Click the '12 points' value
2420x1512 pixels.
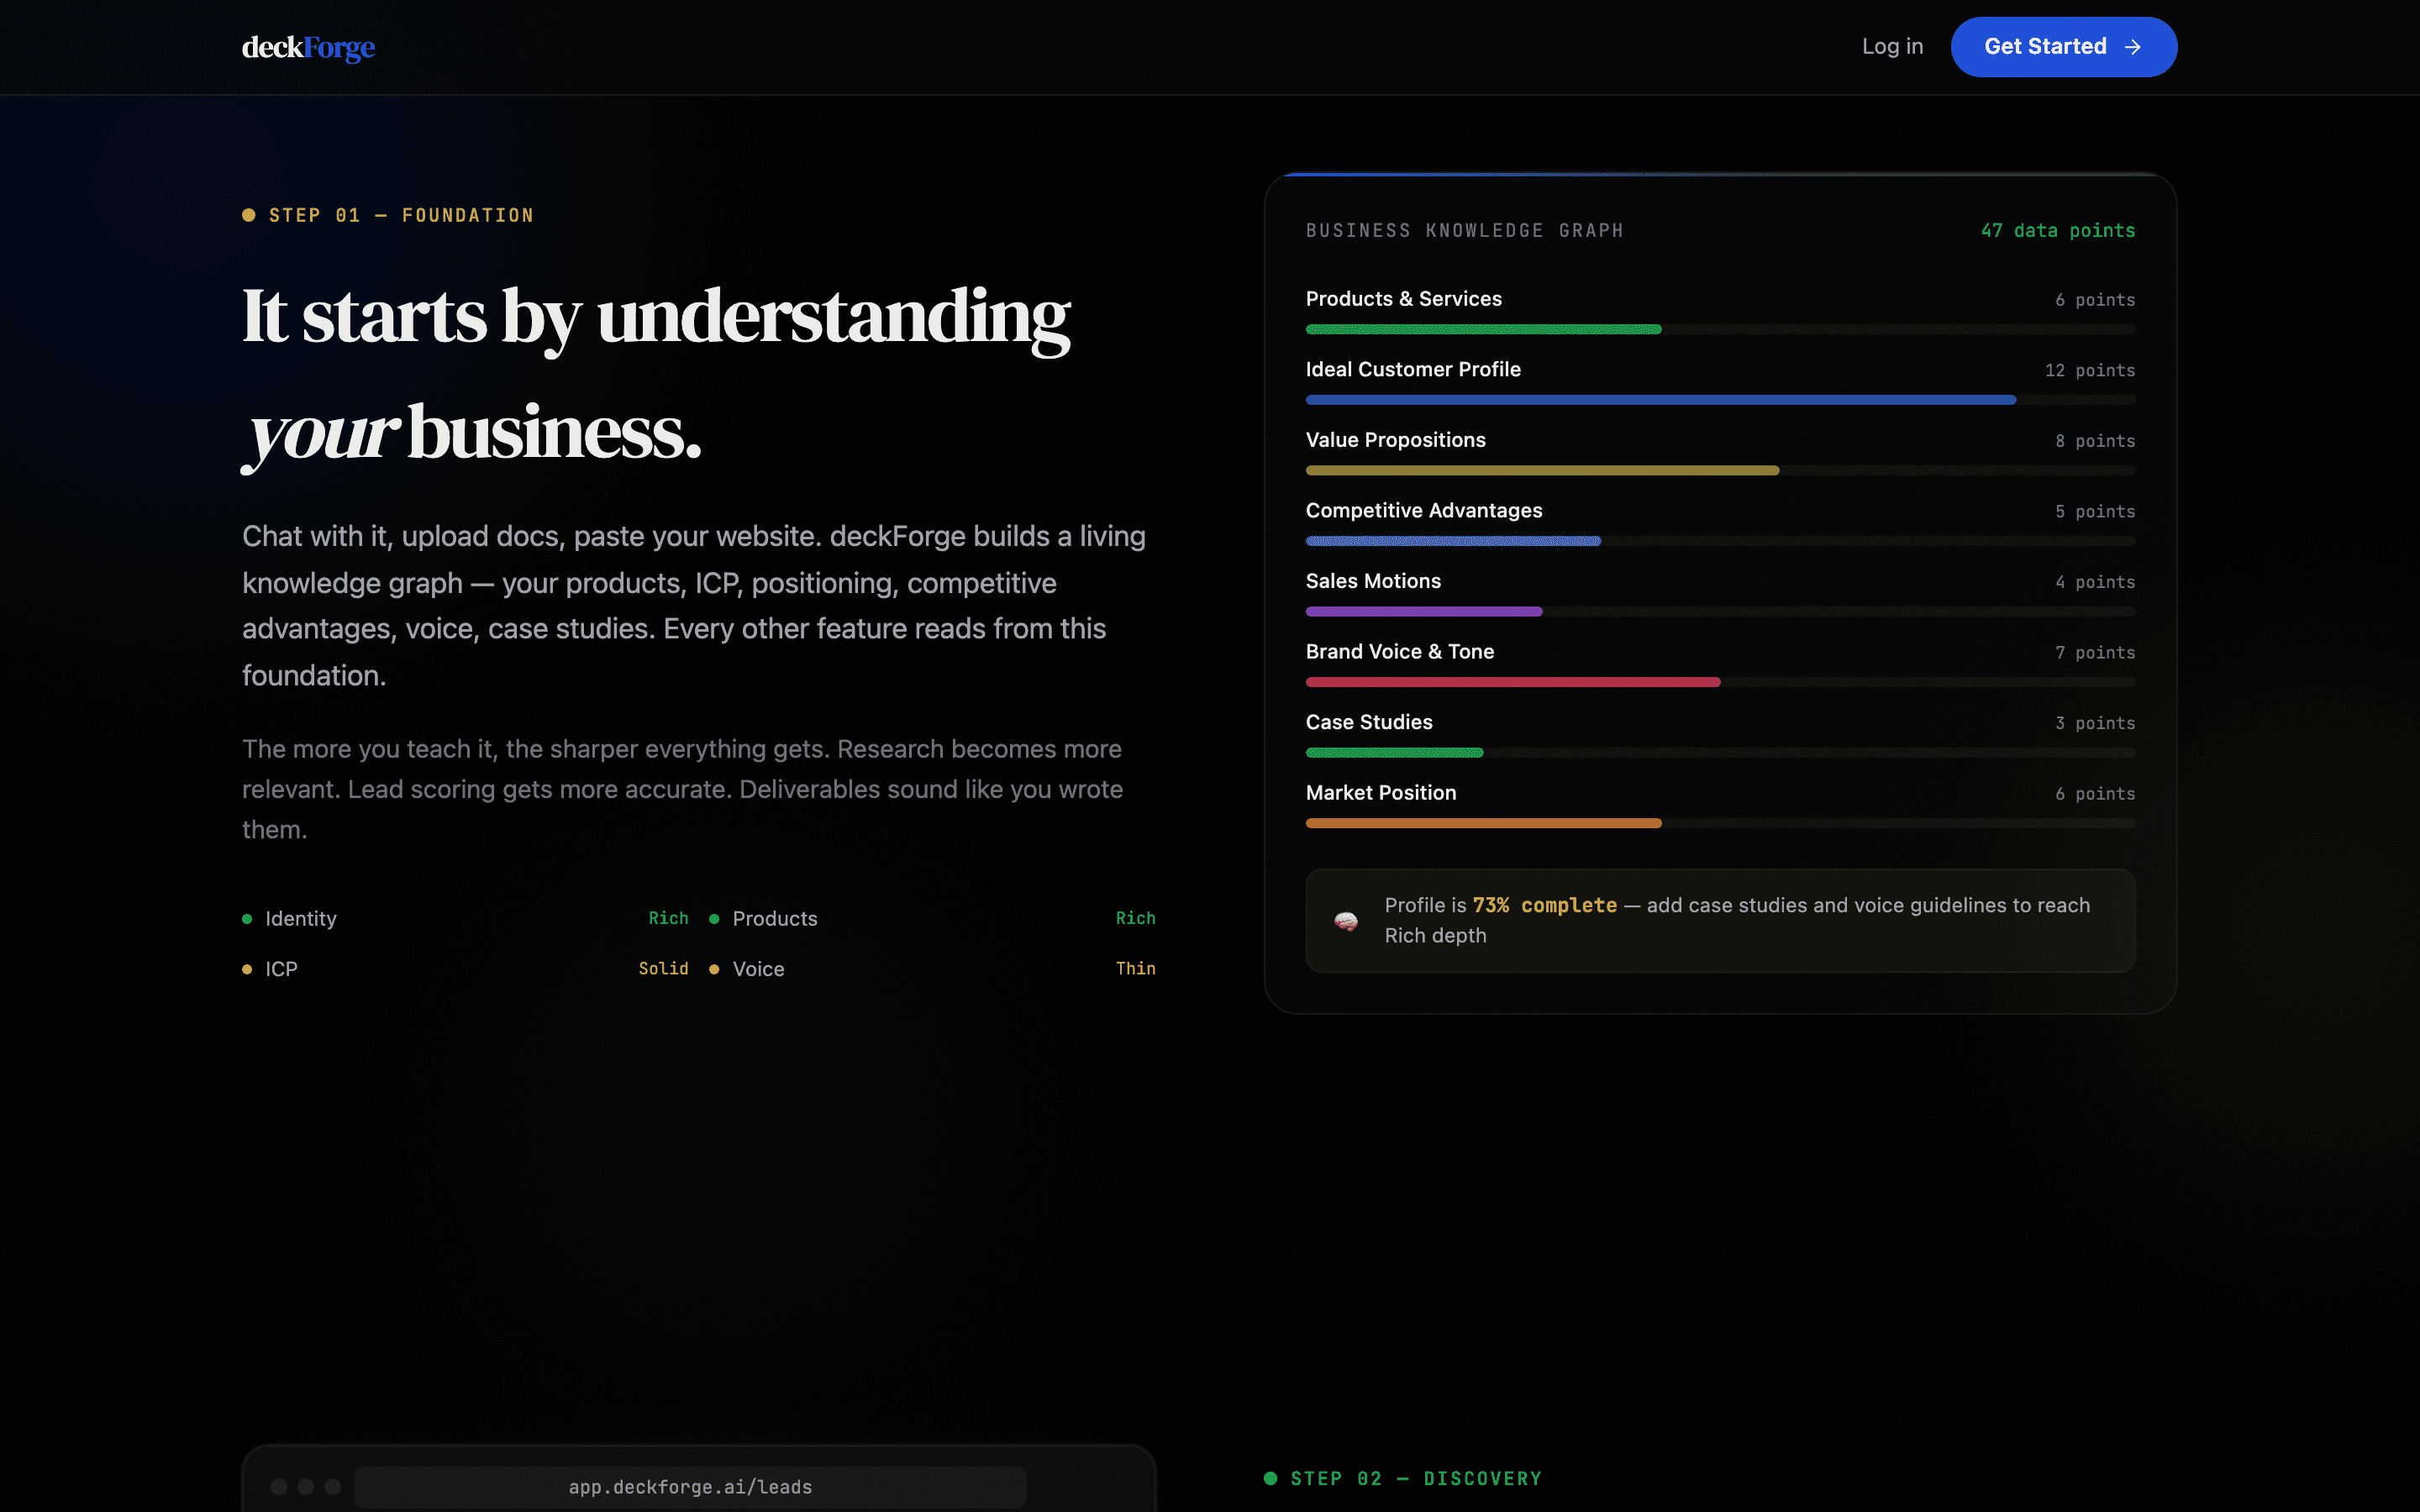(x=2089, y=370)
